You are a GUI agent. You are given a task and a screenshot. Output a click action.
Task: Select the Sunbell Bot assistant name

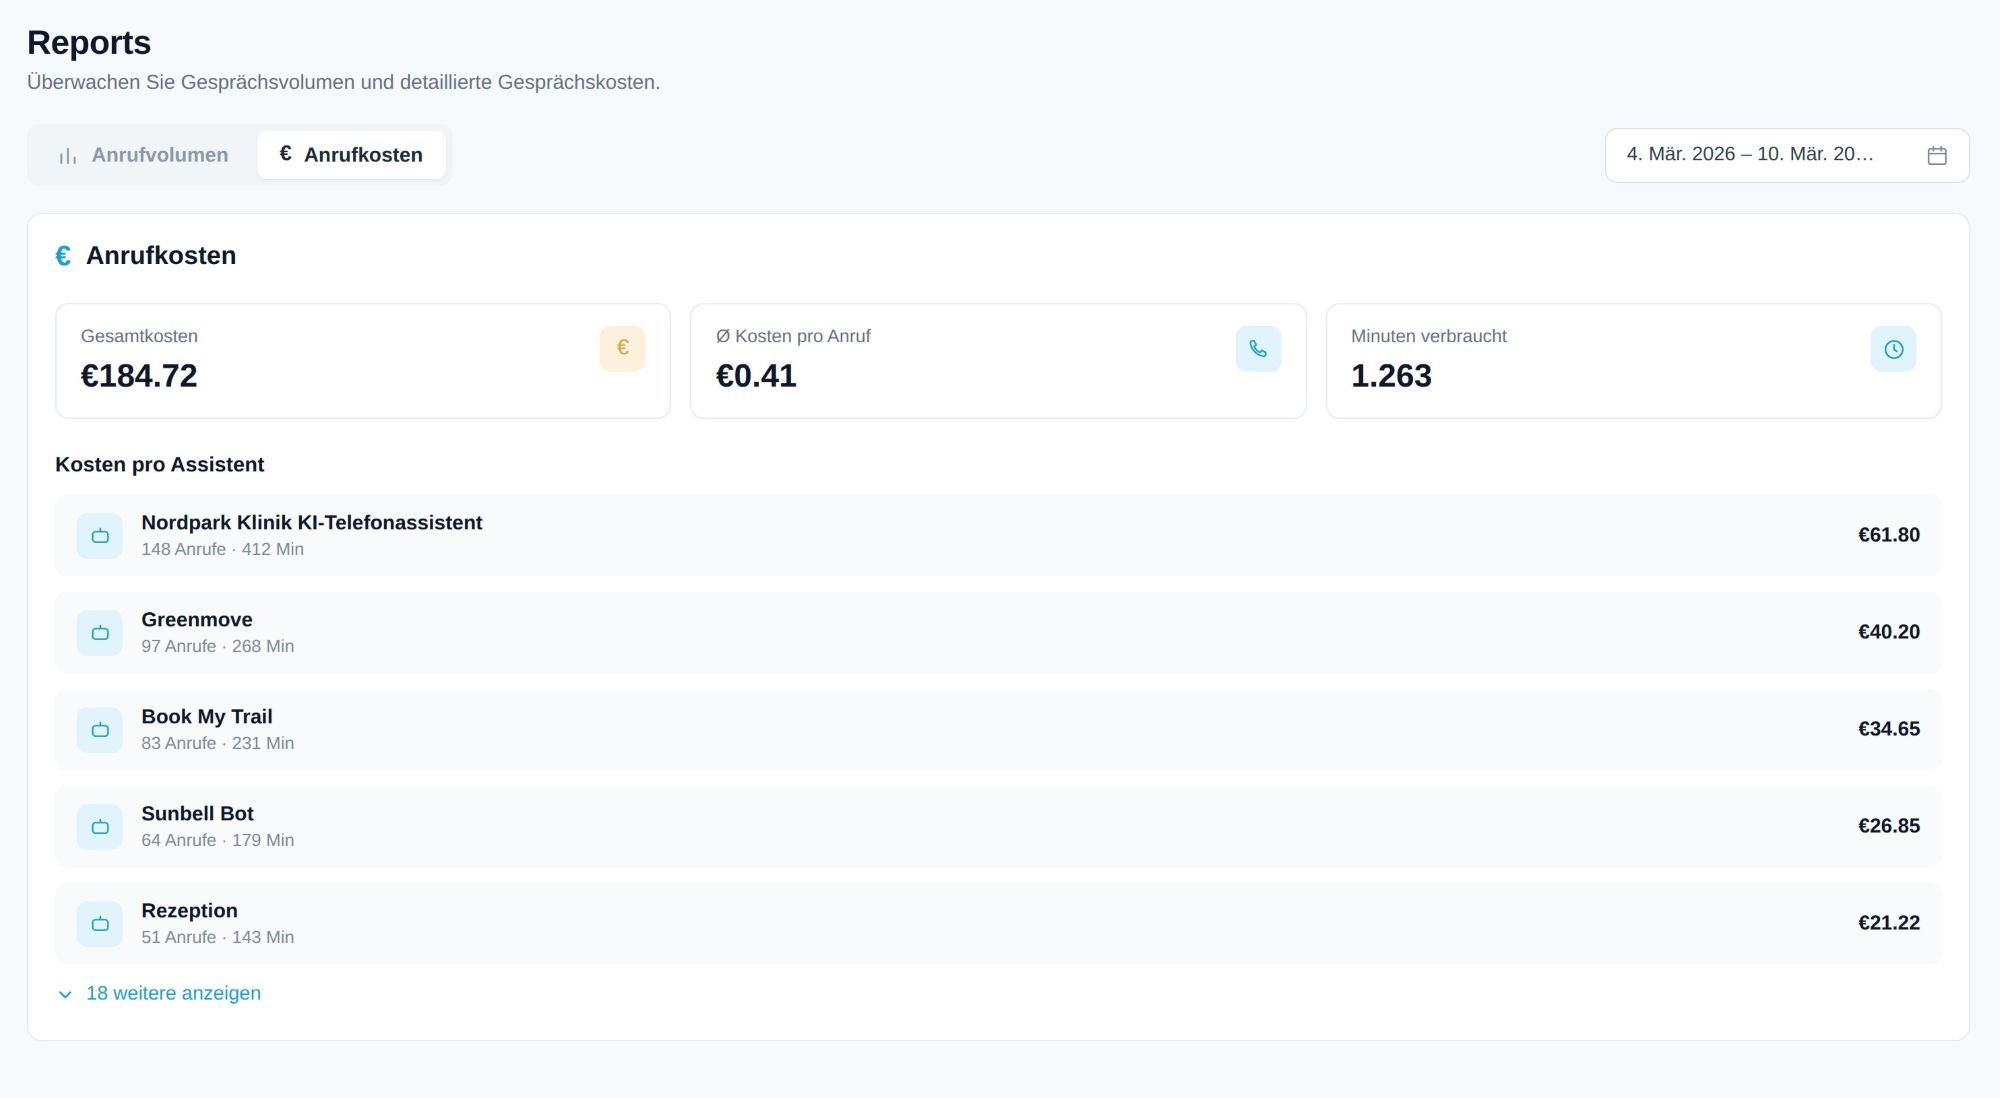tap(198, 814)
